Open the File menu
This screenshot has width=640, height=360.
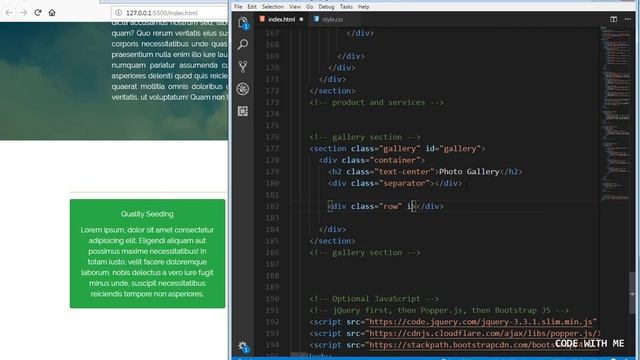(x=238, y=7)
